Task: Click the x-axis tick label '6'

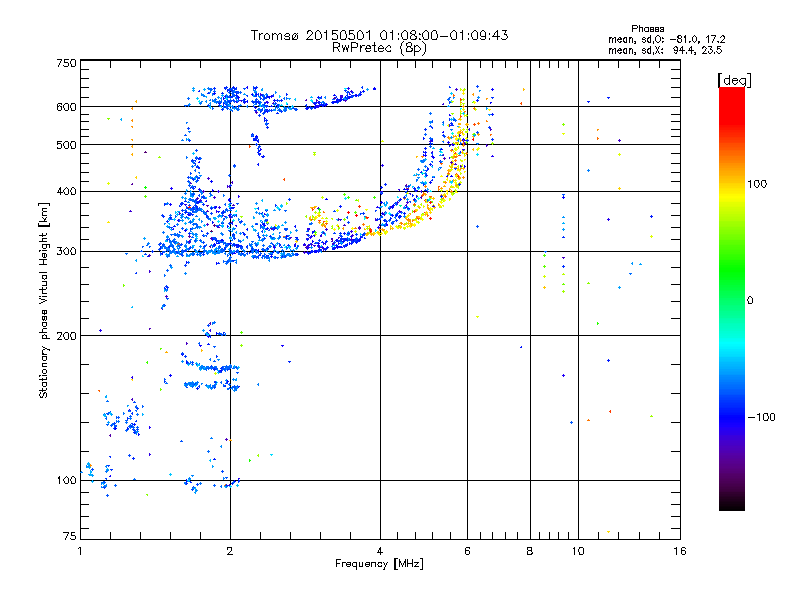Action: 467,551
